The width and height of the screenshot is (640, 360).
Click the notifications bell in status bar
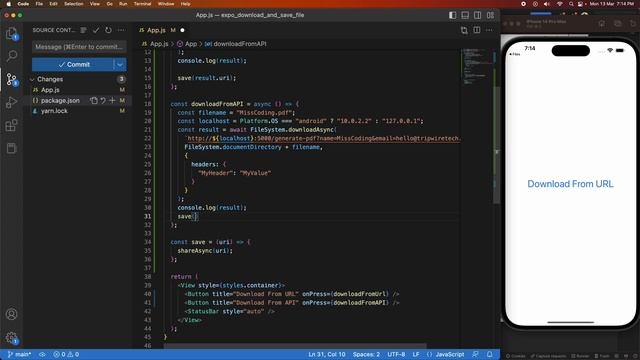click(x=489, y=354)
